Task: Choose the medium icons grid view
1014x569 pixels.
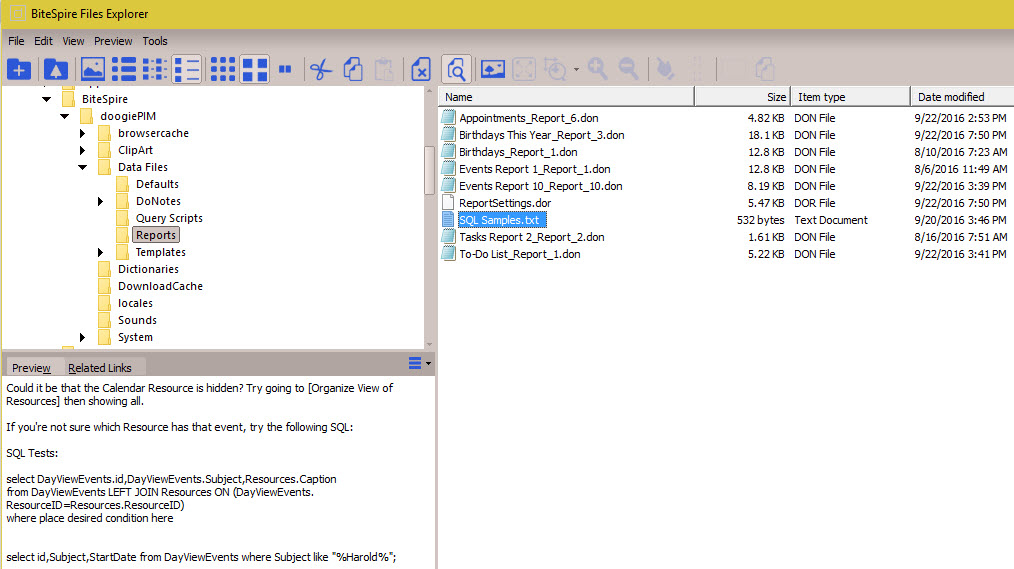Action: click(x=223, y=69)
